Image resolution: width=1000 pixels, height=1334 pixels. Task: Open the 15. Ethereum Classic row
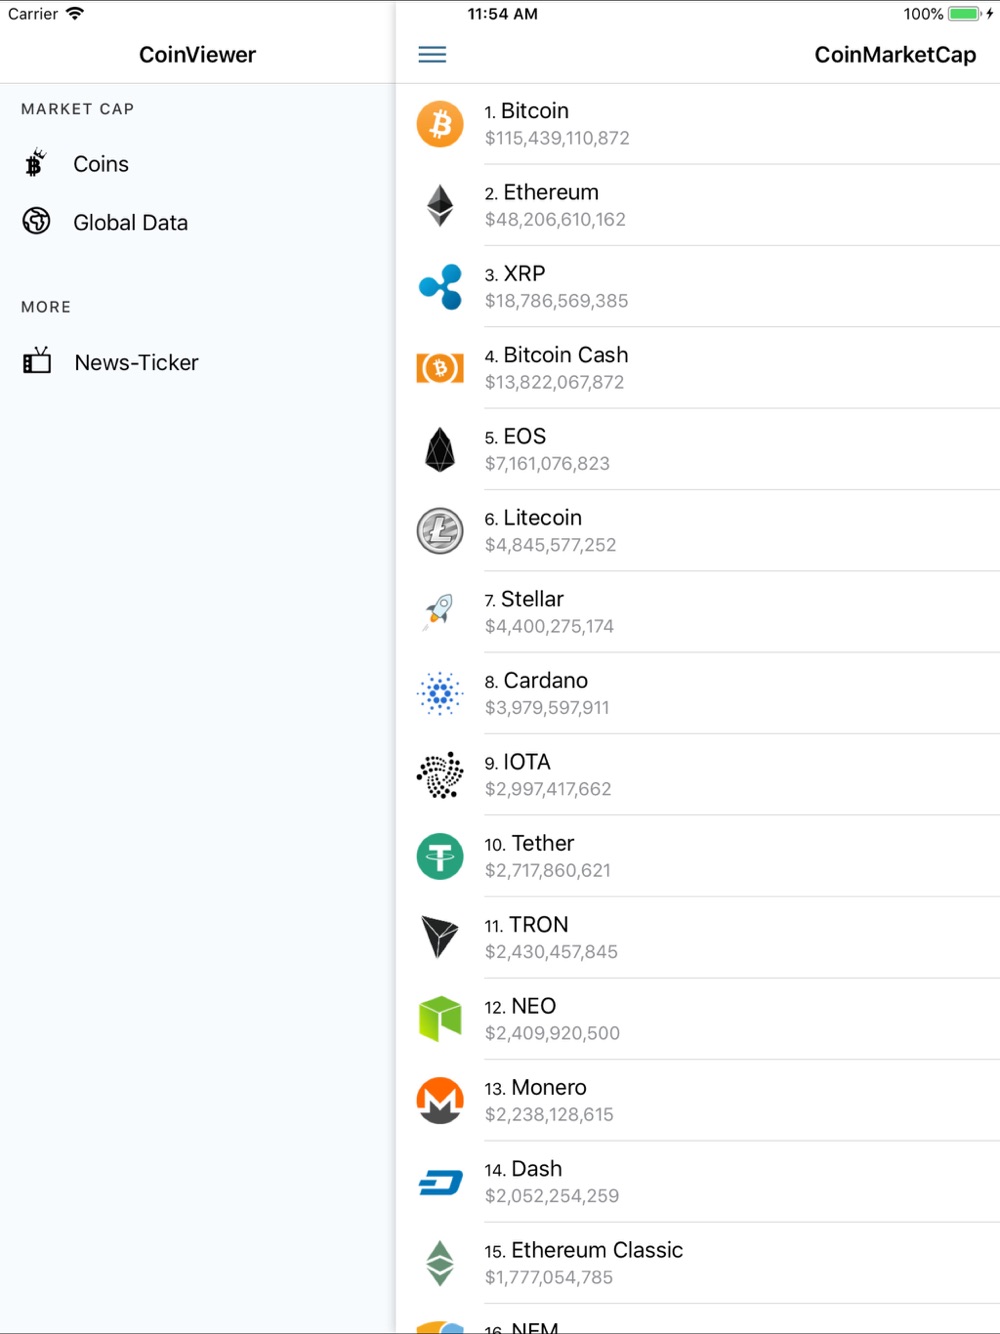pyautogui.click(x=698, y=1263)
